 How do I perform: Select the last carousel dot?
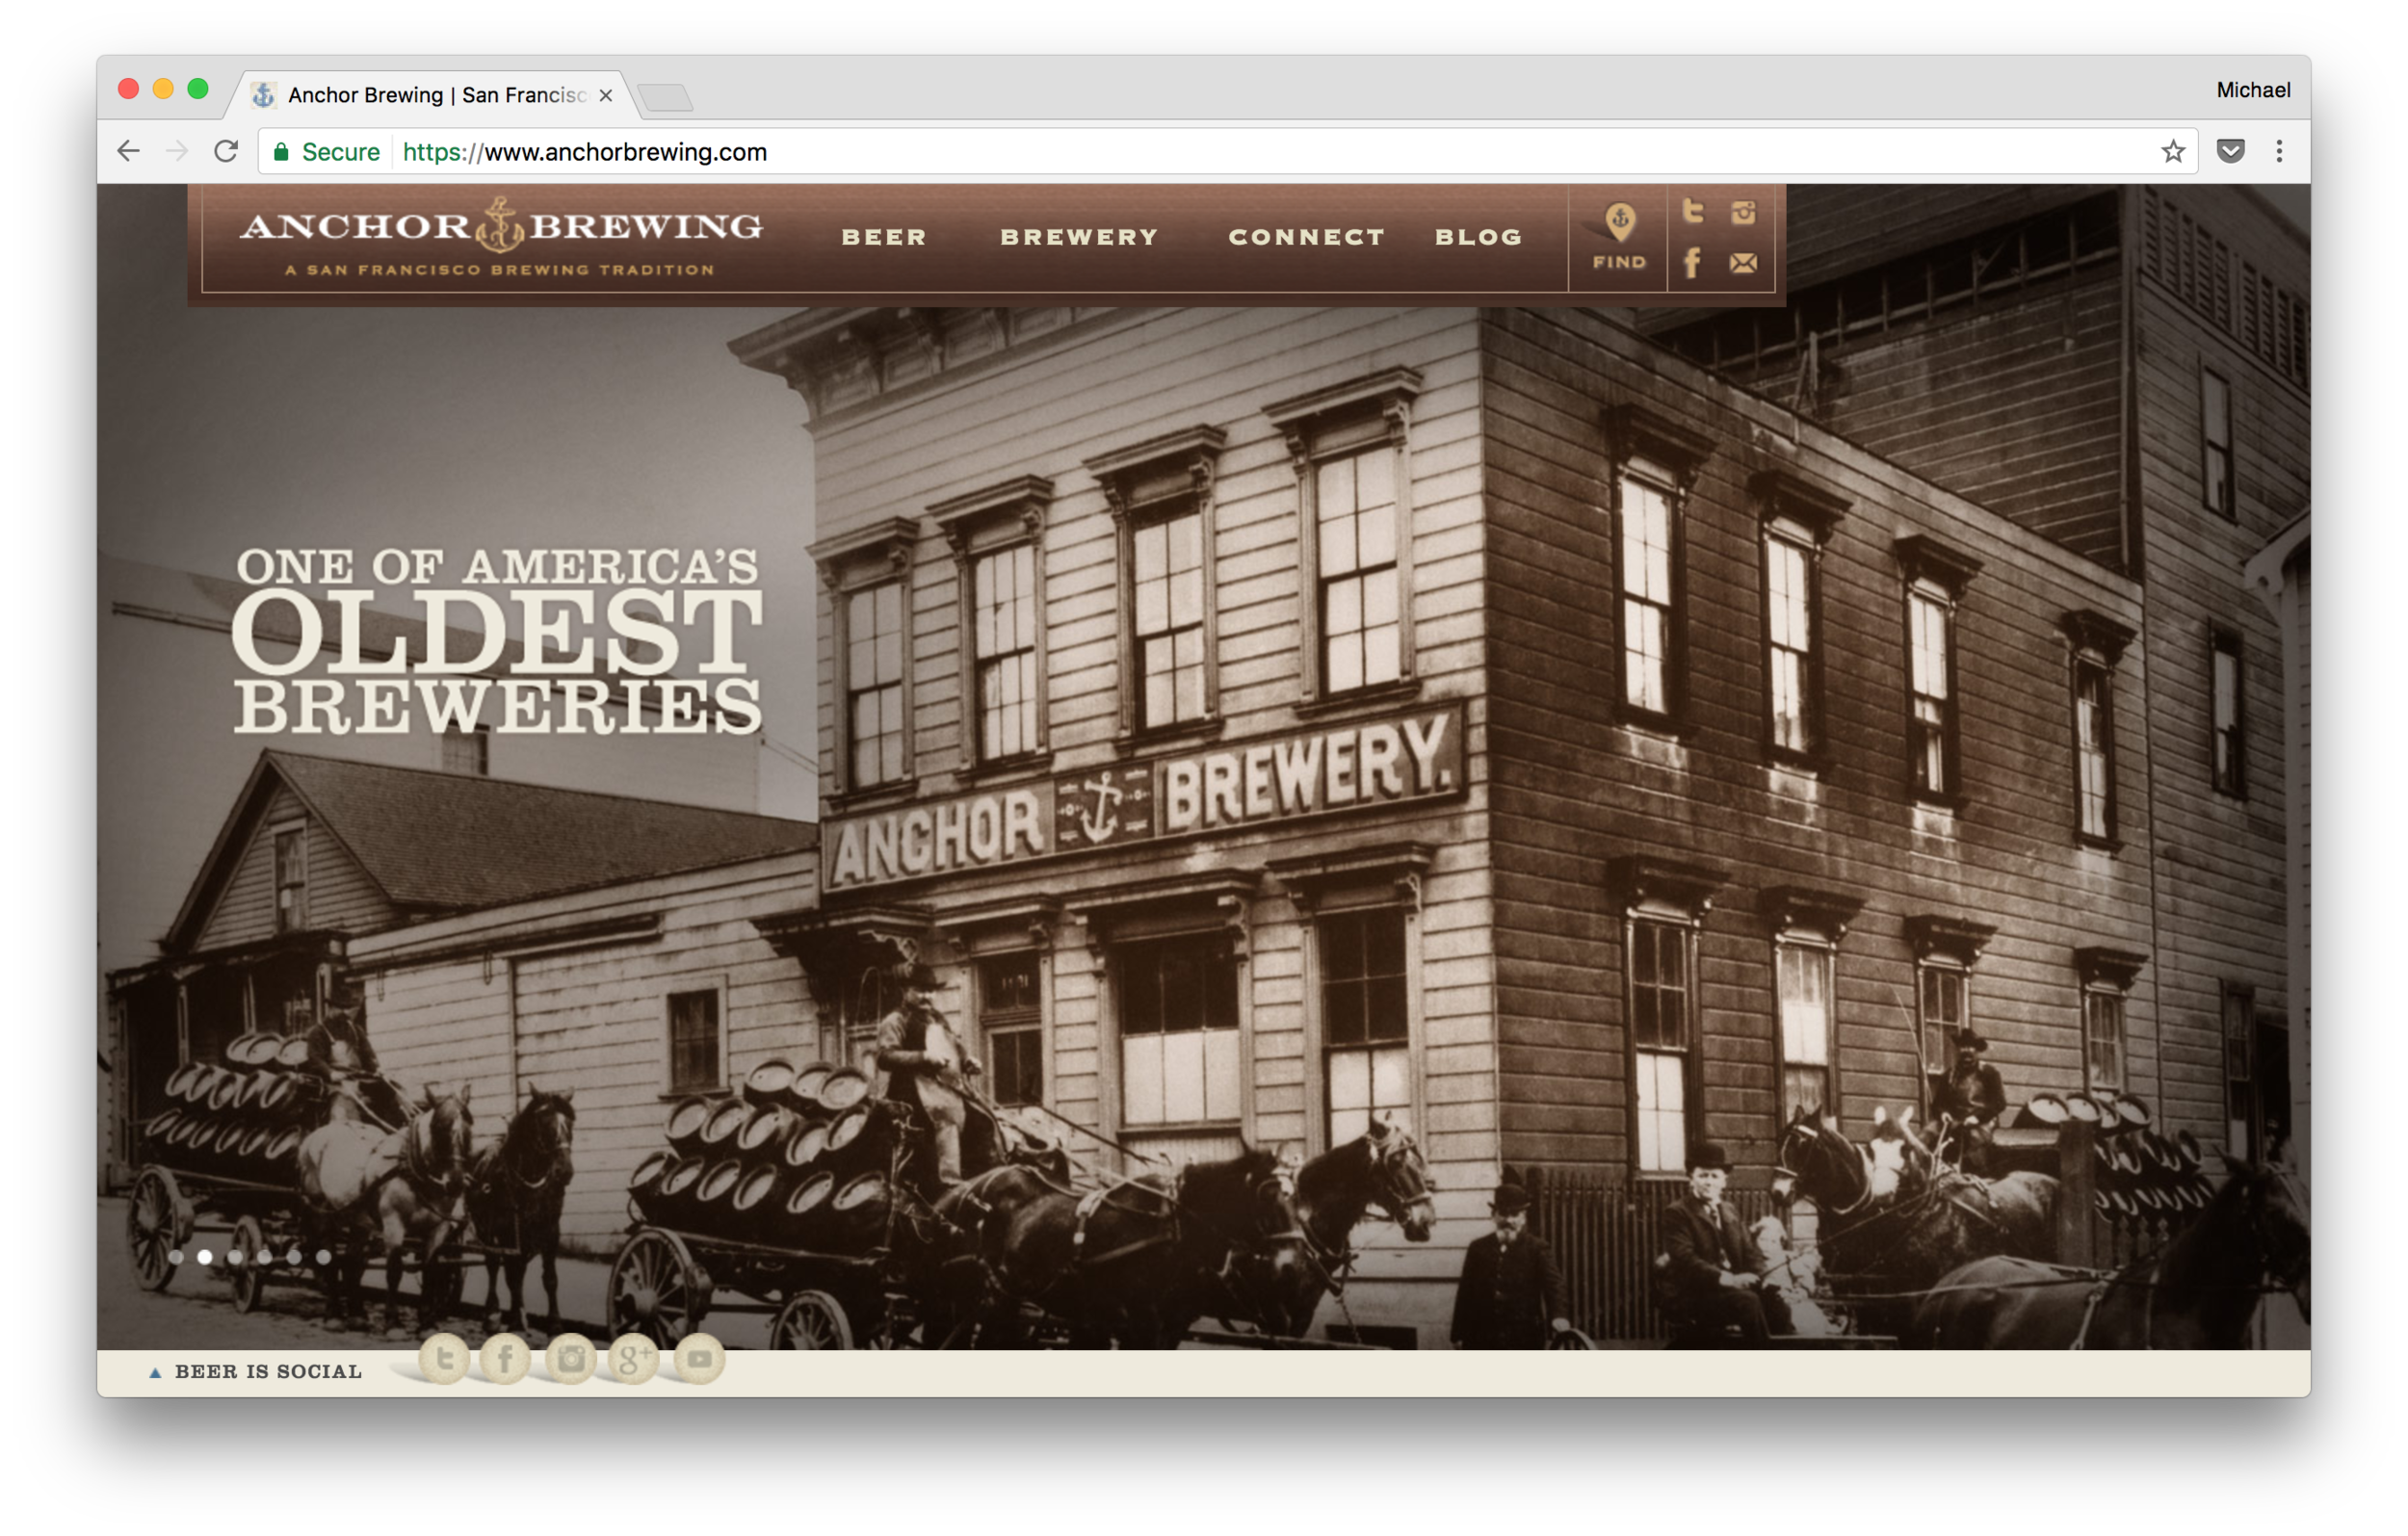point(322,1257)
